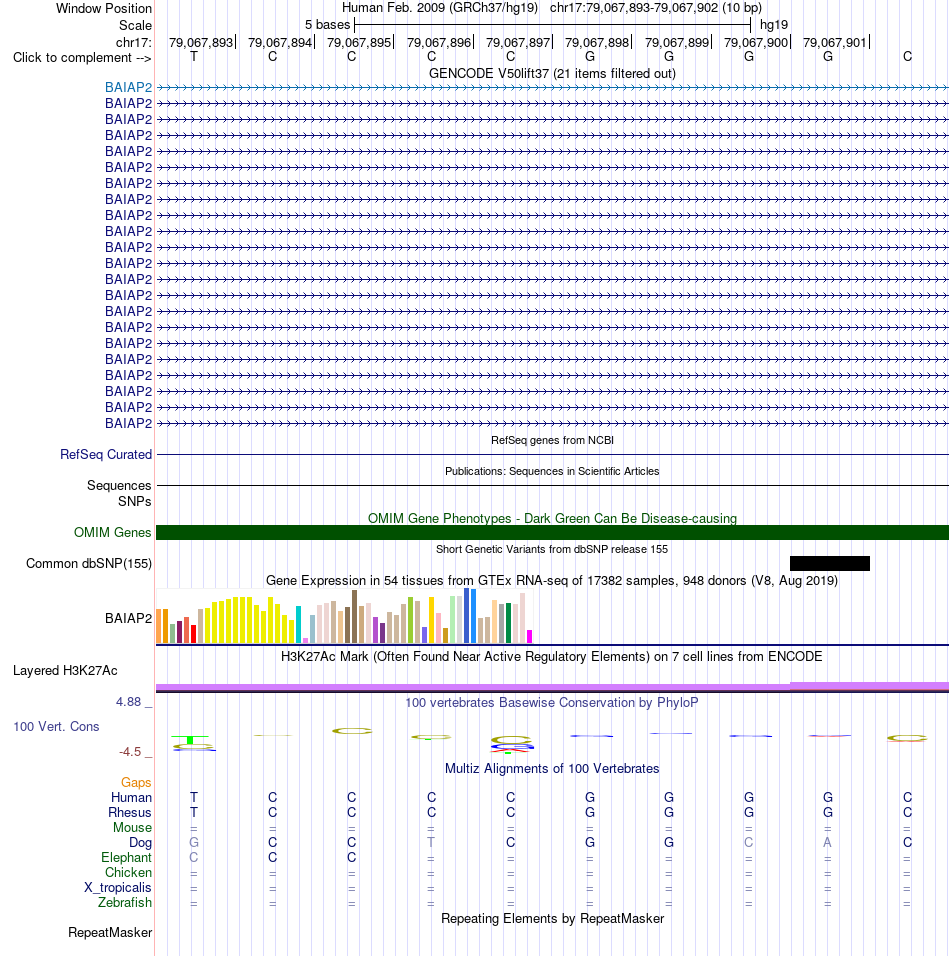The image size is (950, 956).
Task: Click the Common dbSNP(155) label
Action: click(x=88, y=563)
